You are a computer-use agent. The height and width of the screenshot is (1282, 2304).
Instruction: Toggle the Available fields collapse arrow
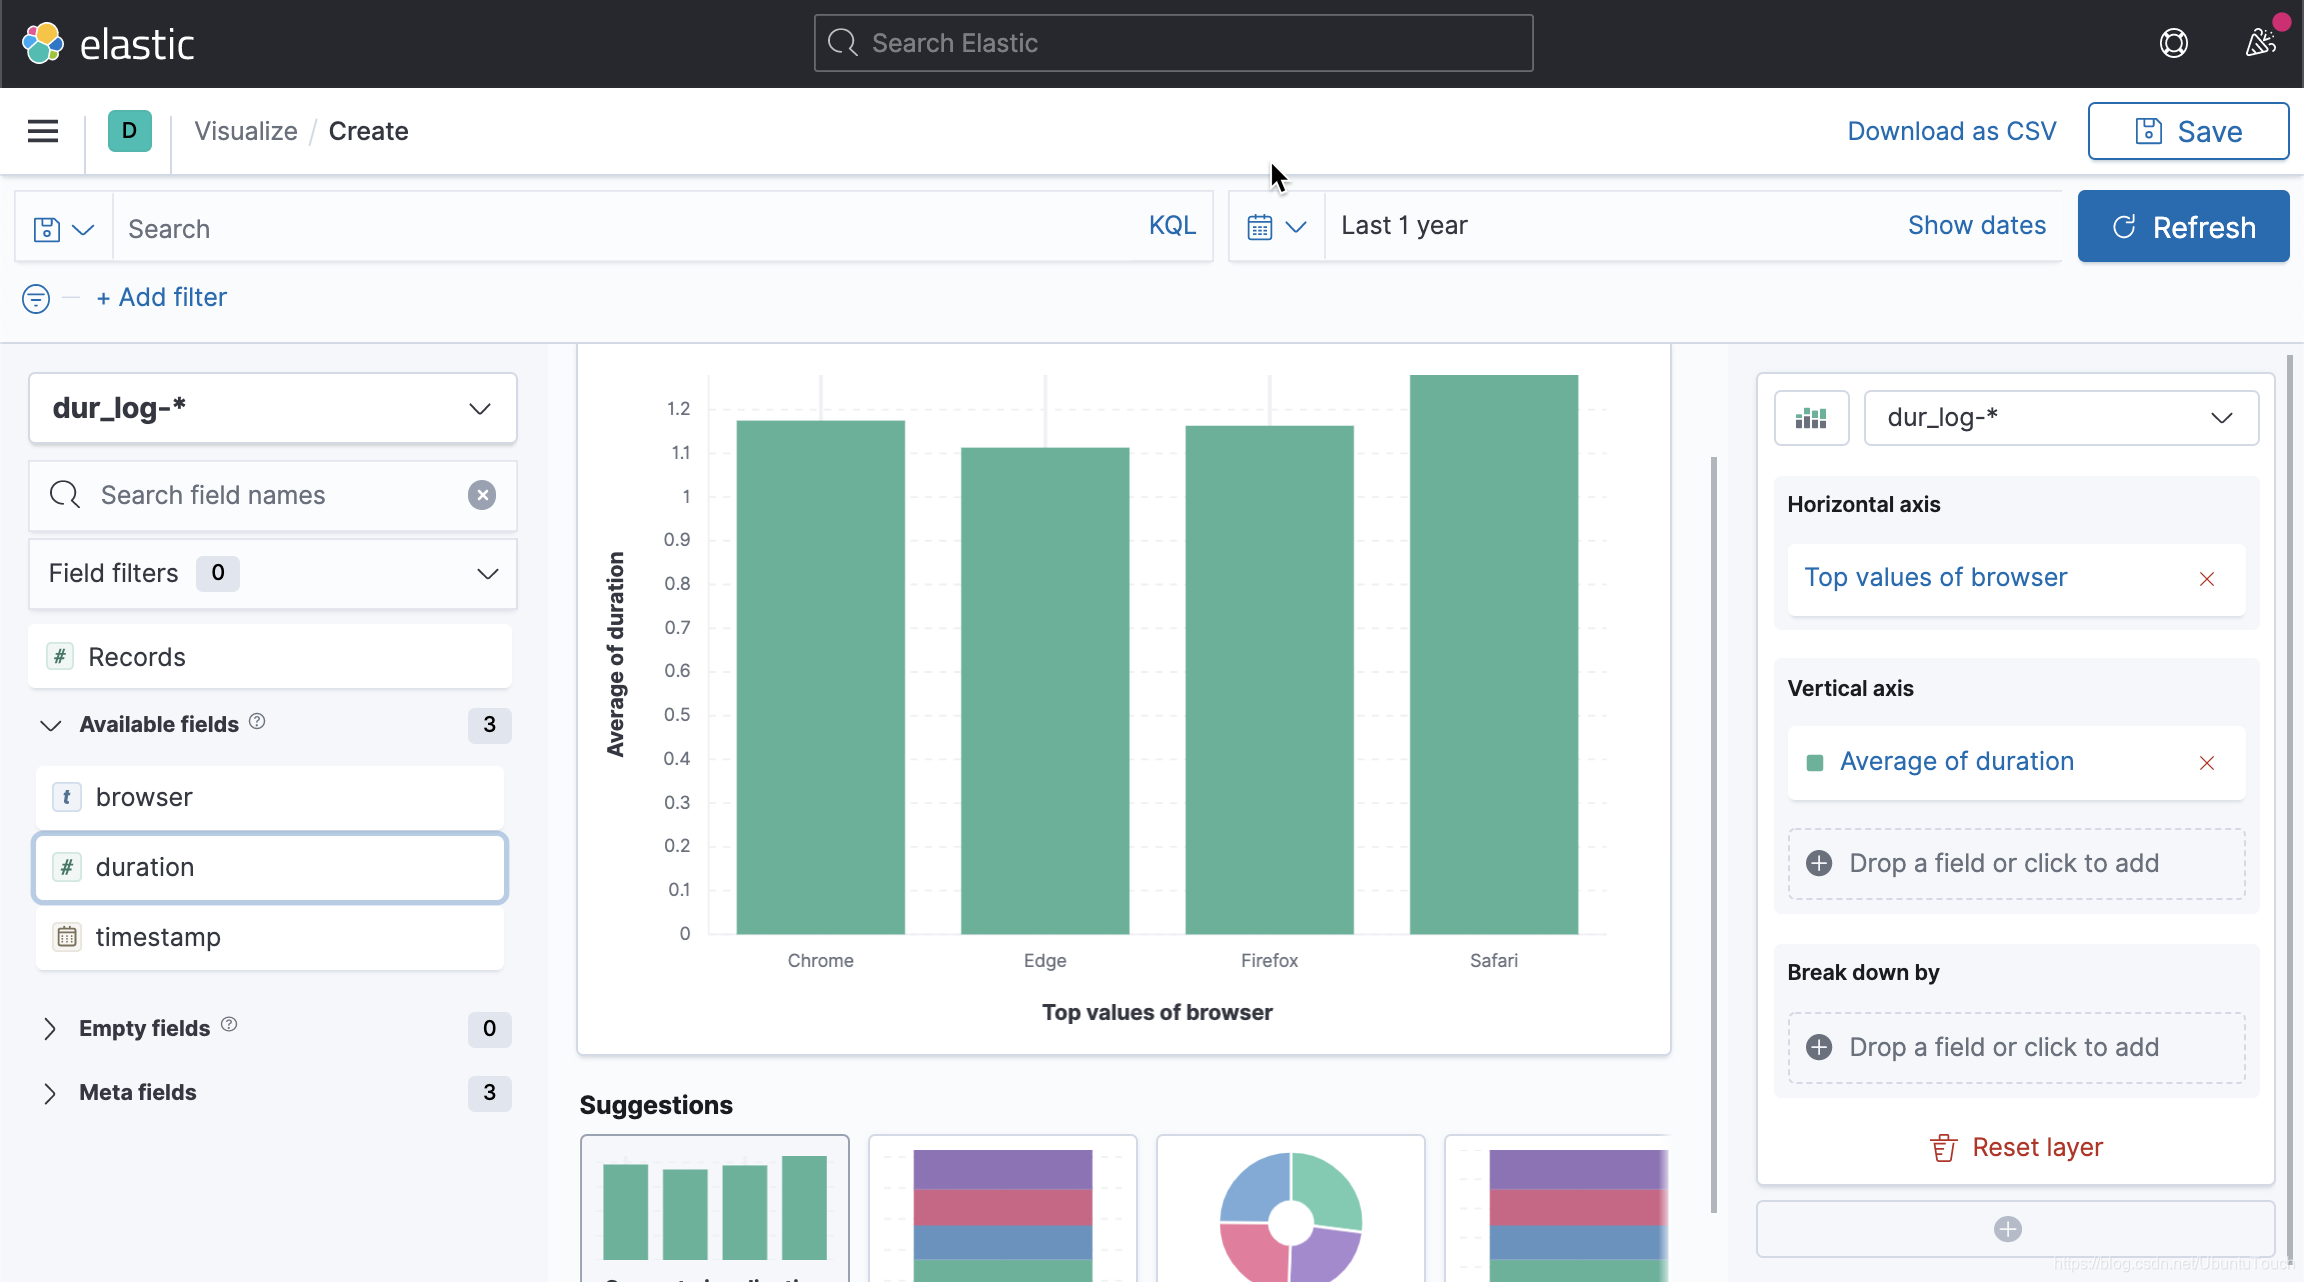coord(49,723)
